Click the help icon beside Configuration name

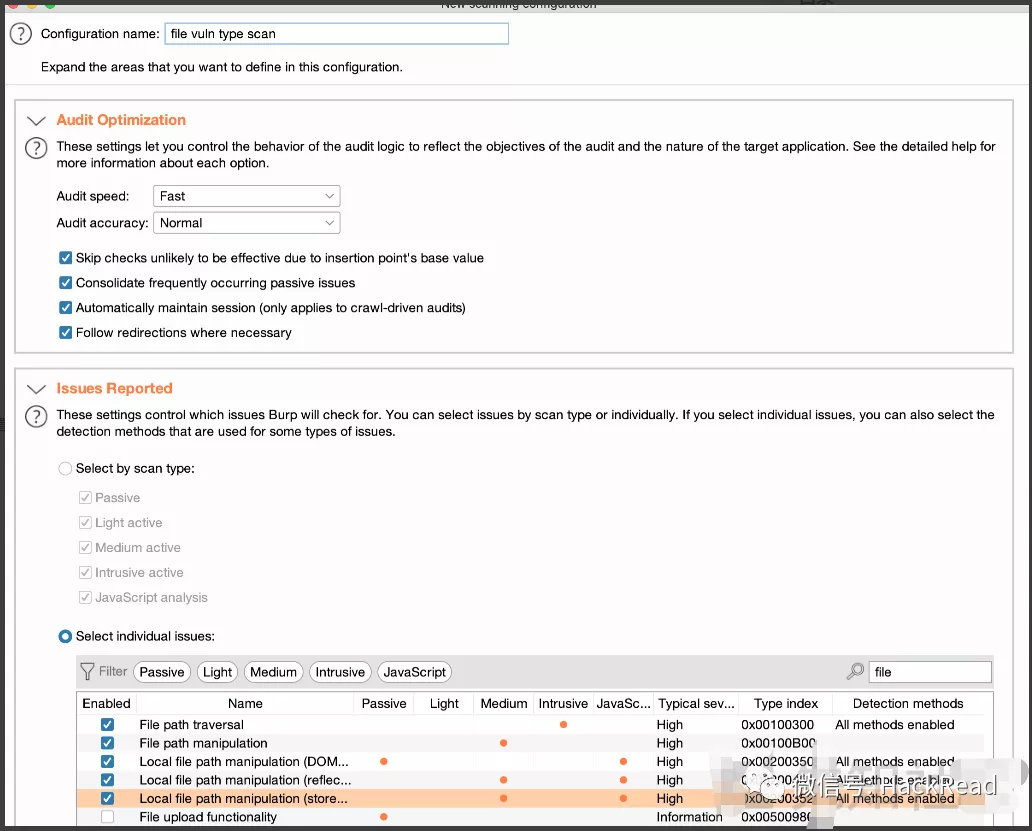coord(20,34)
